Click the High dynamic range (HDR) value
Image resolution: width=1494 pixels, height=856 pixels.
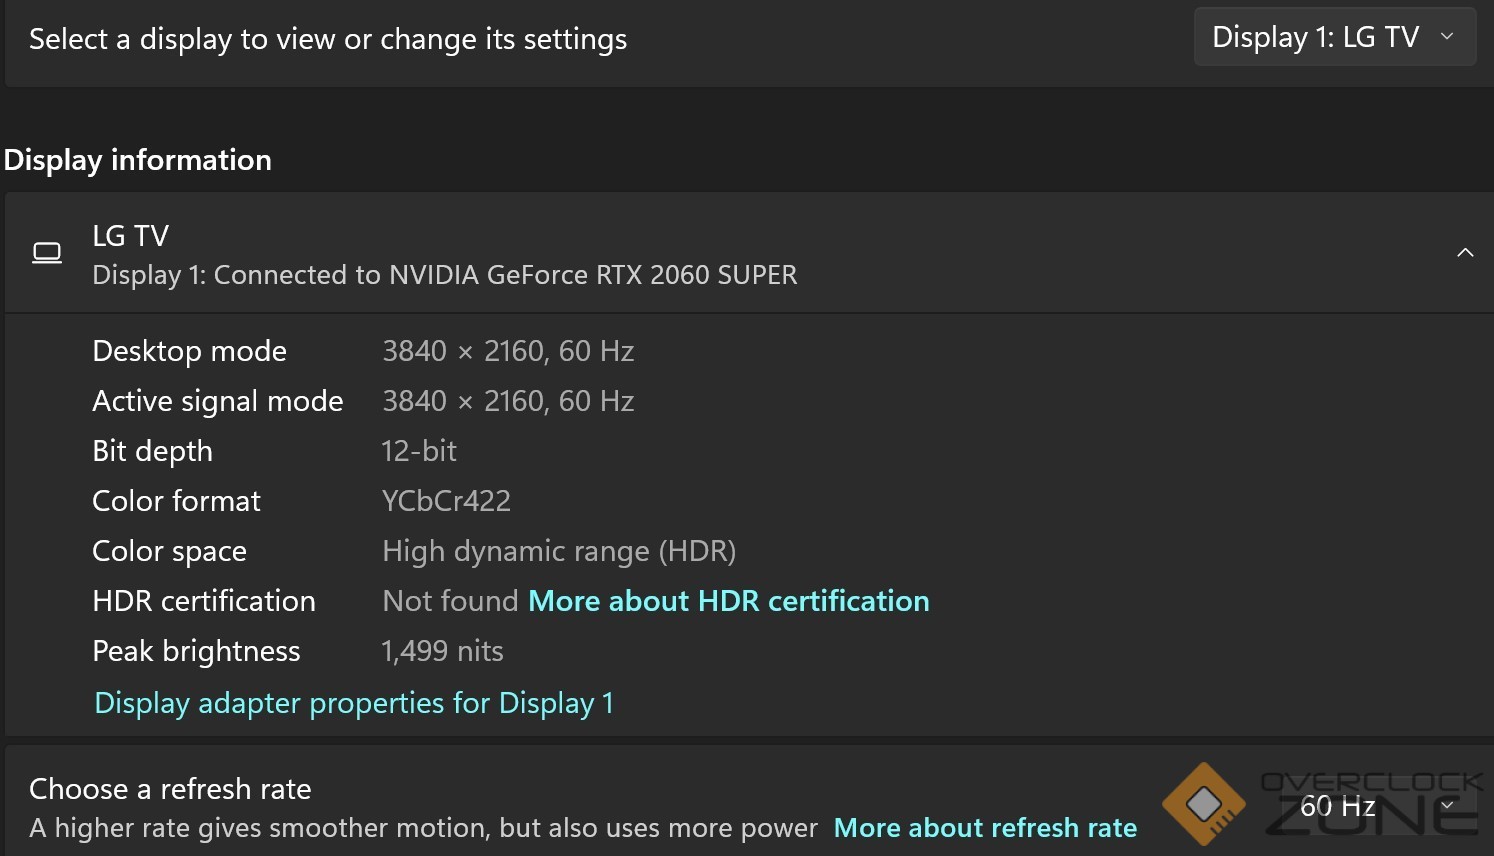point(559,551)
